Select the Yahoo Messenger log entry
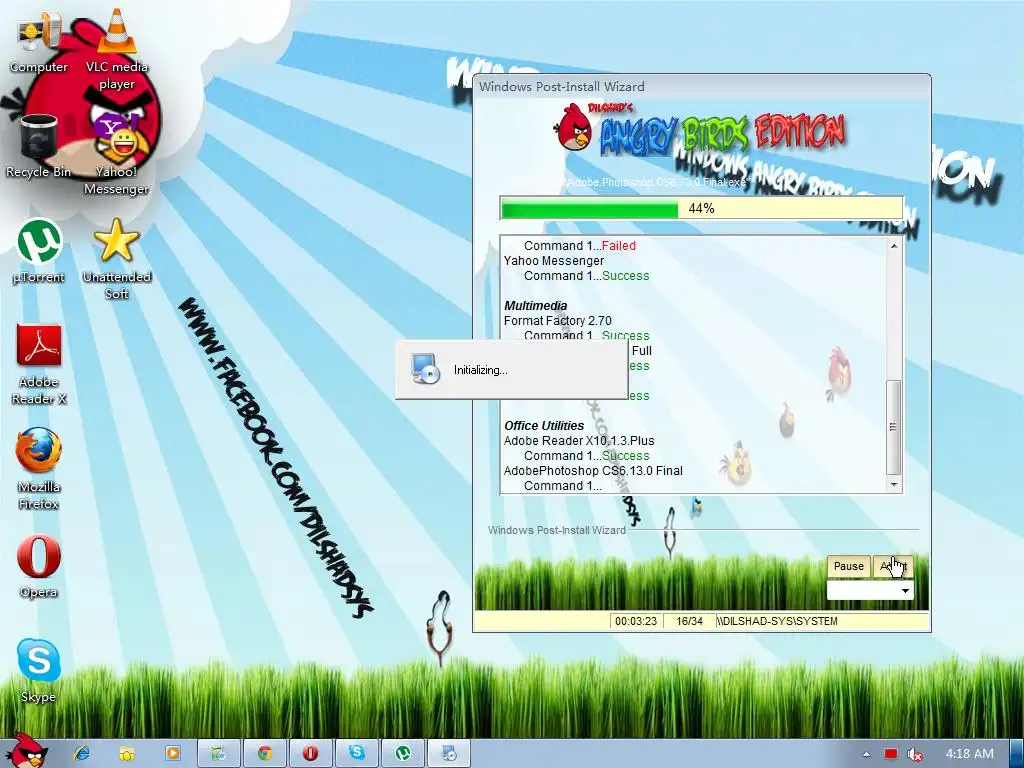This screenshot has height=768, width=1024. (x=554, y=261)
